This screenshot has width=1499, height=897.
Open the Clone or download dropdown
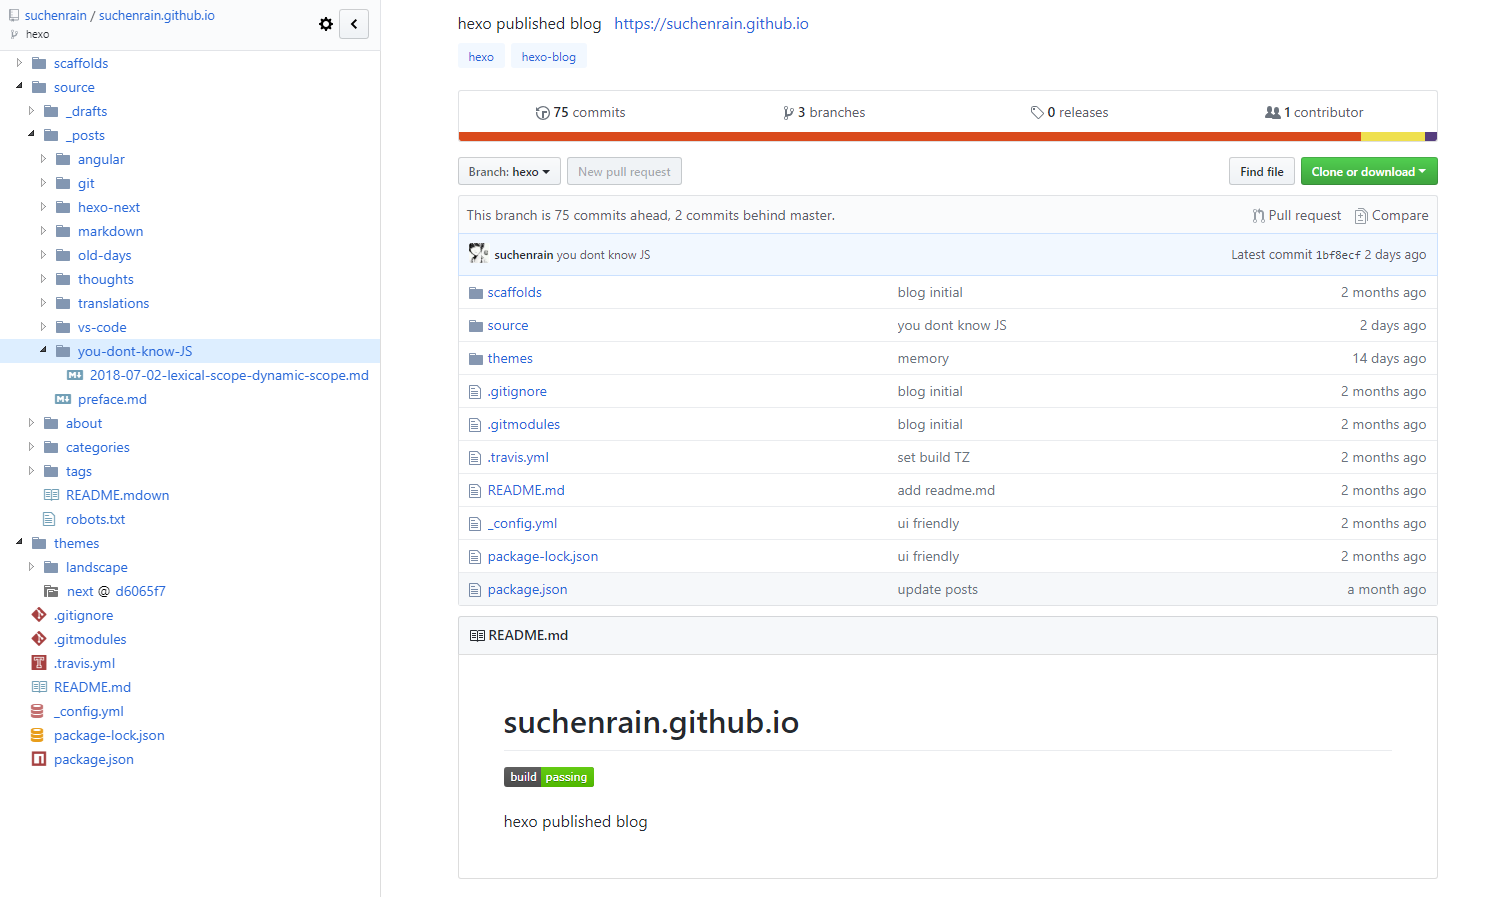pos(1369,172)
